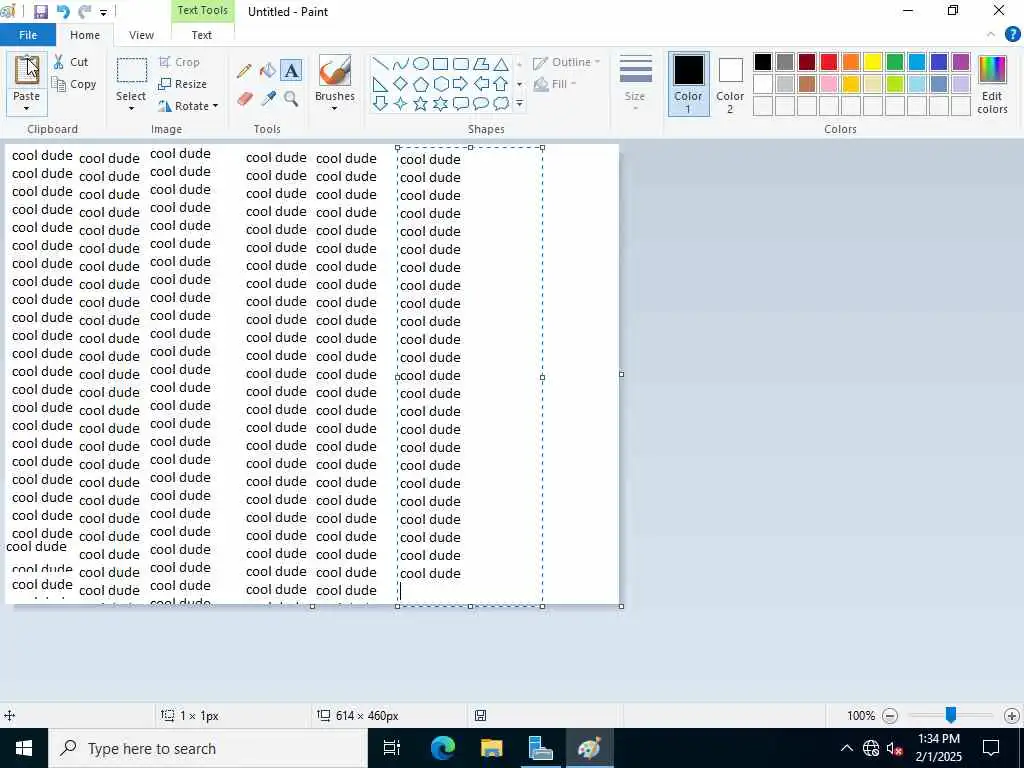1024x768 pixels.
Task: Choose the Rectangle shape
Action: pyautogui.click(x=441, y=63)
